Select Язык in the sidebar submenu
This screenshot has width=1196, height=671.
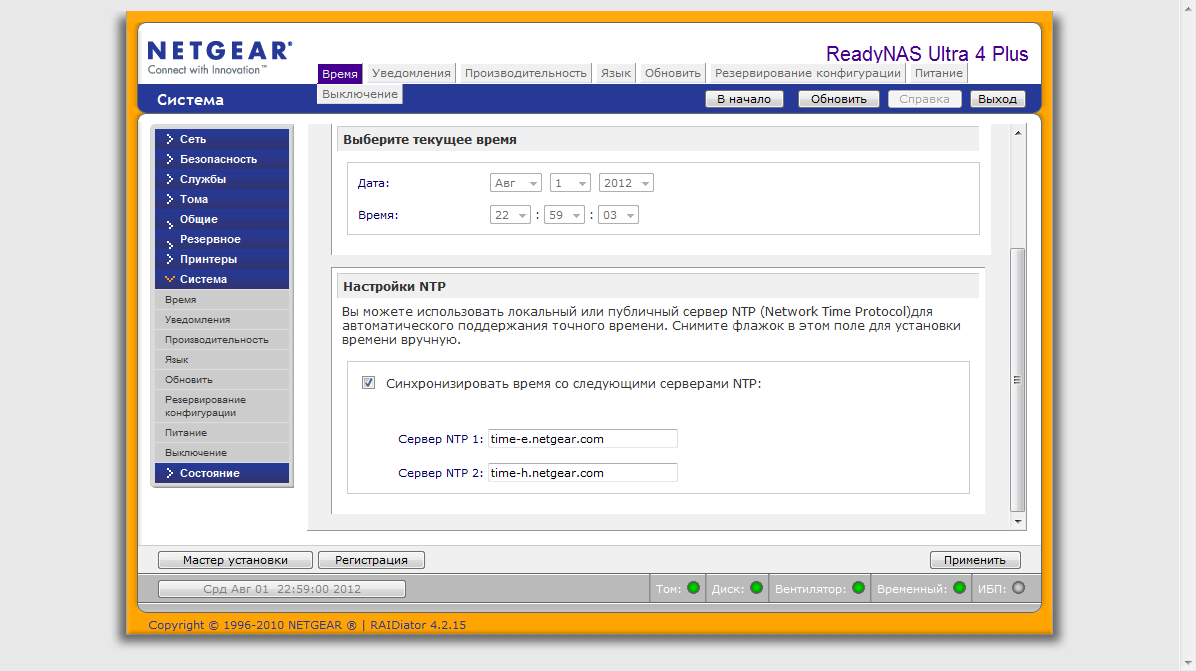point(222,359)
